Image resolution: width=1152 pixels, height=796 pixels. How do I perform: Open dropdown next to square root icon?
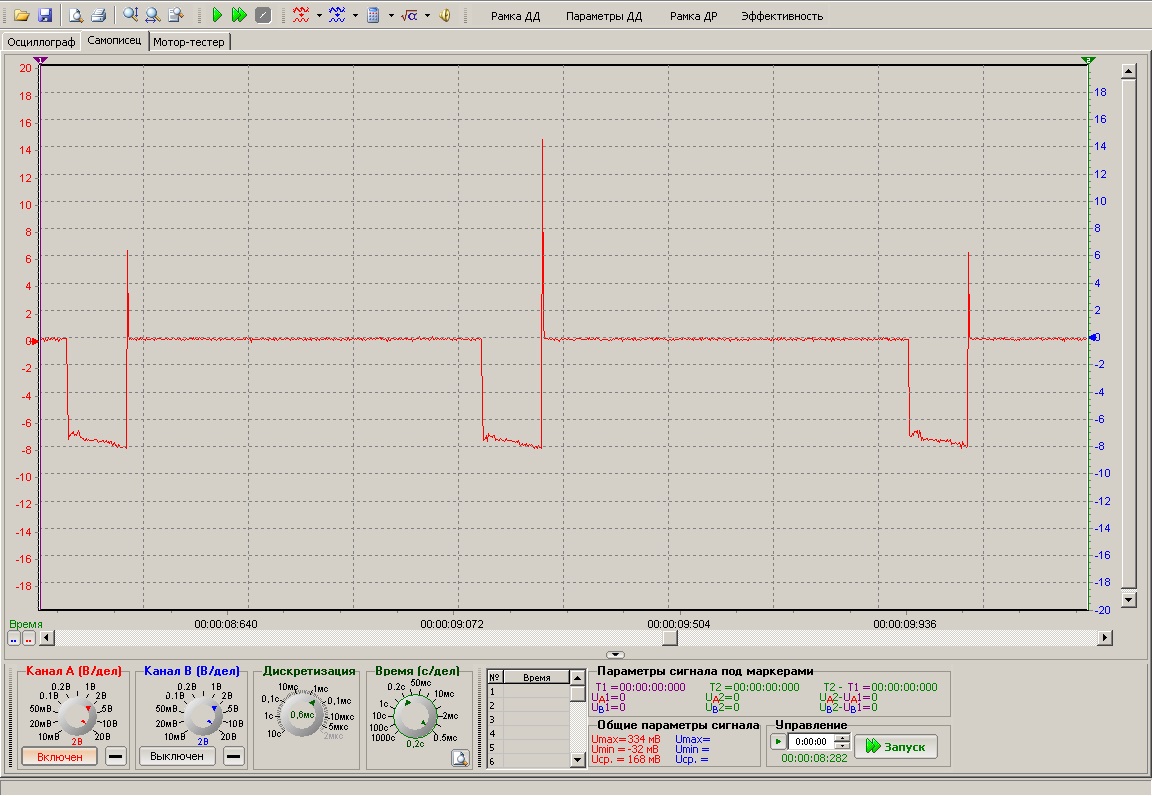pos(427,15)
